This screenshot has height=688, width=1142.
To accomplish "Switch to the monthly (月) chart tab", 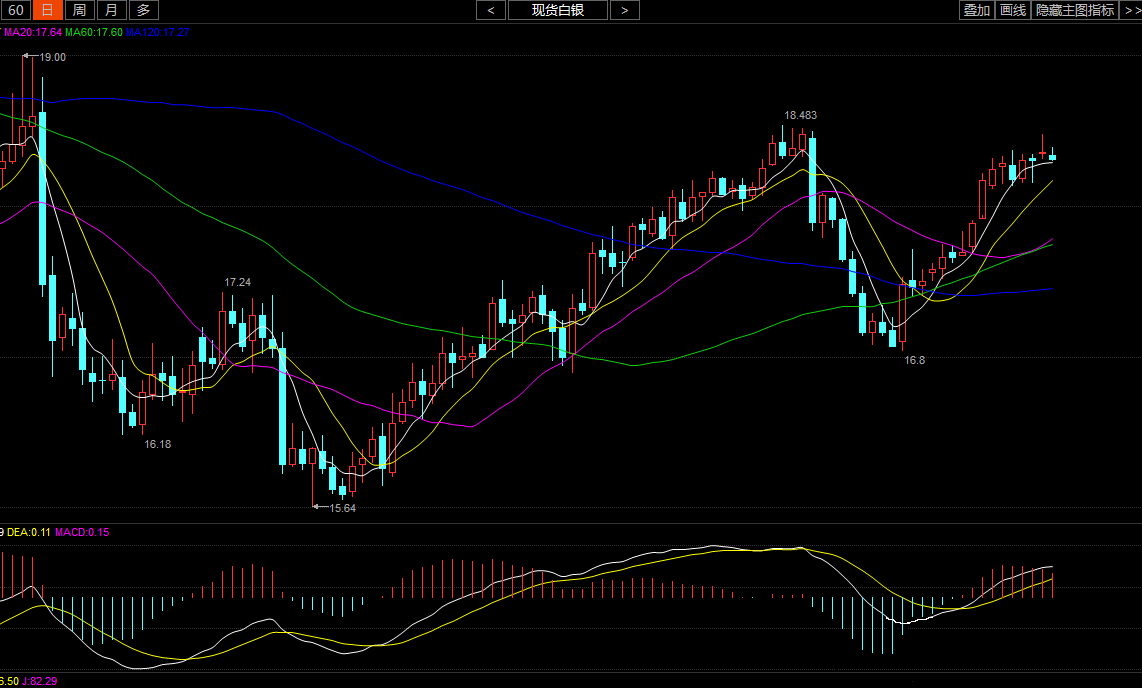I will [x=111, y=10].
